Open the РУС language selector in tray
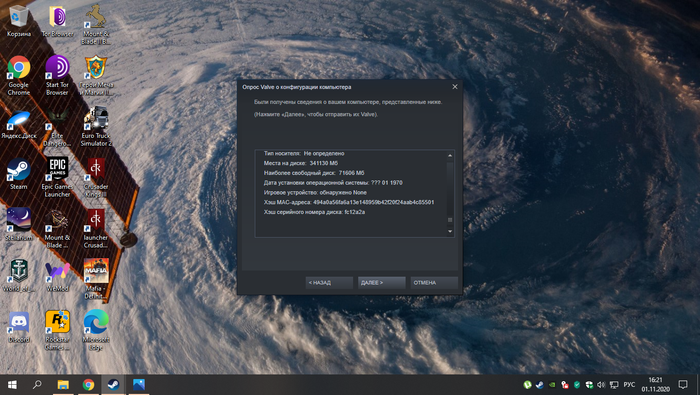 (629, 384)
